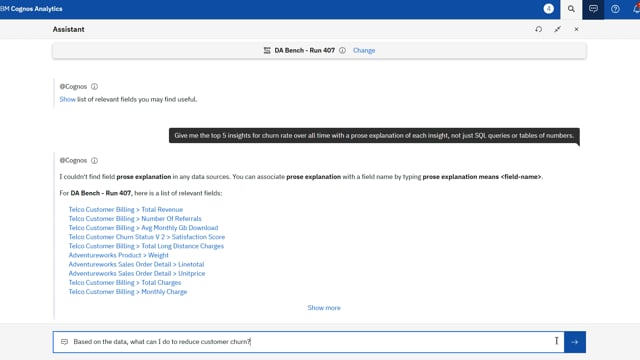The height and width of the screenshot is (360, 640).
Task: Open Adventureworks Sales Order Detail > Unitprice
Action: click(137, 273)
